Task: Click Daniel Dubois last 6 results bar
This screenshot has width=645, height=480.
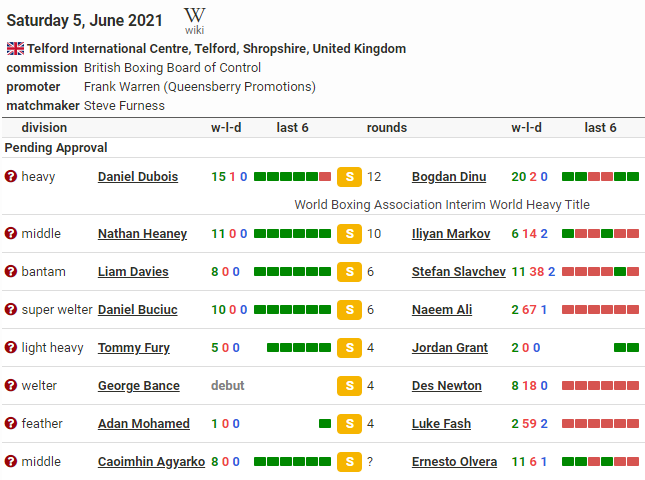Action: [x=292, y=177]
